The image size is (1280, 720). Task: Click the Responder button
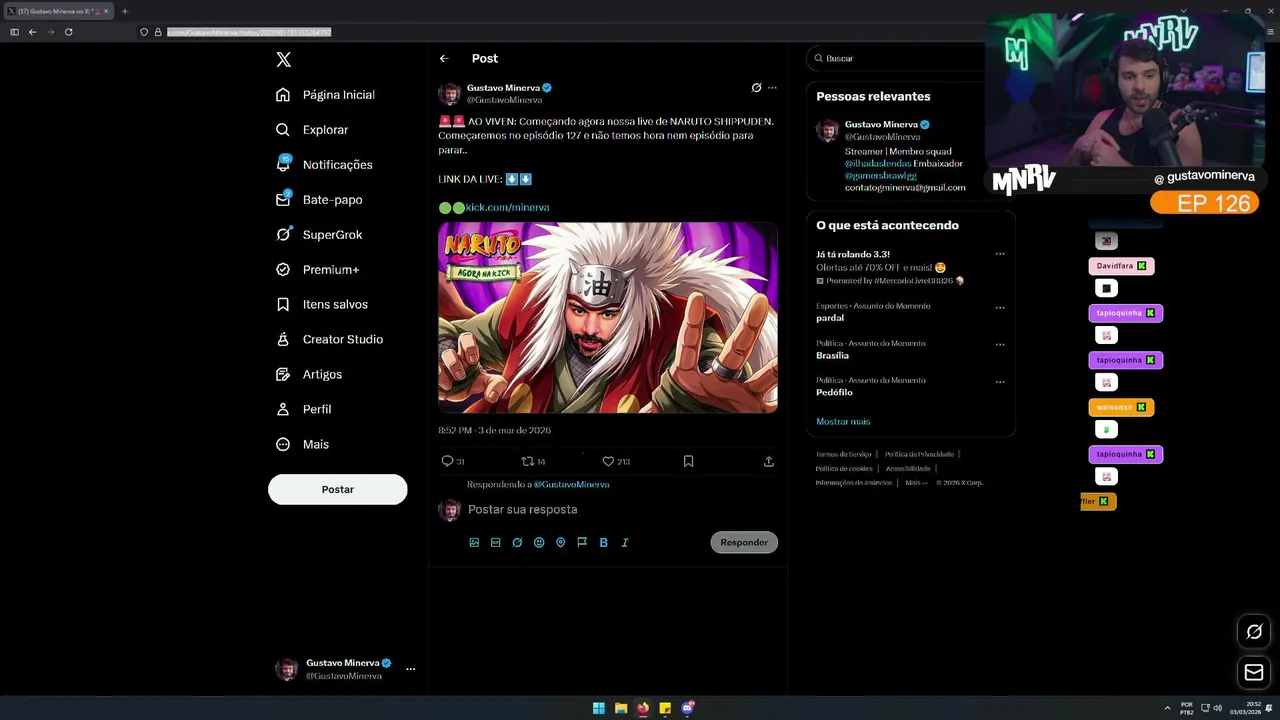click(x=744, y=542)
